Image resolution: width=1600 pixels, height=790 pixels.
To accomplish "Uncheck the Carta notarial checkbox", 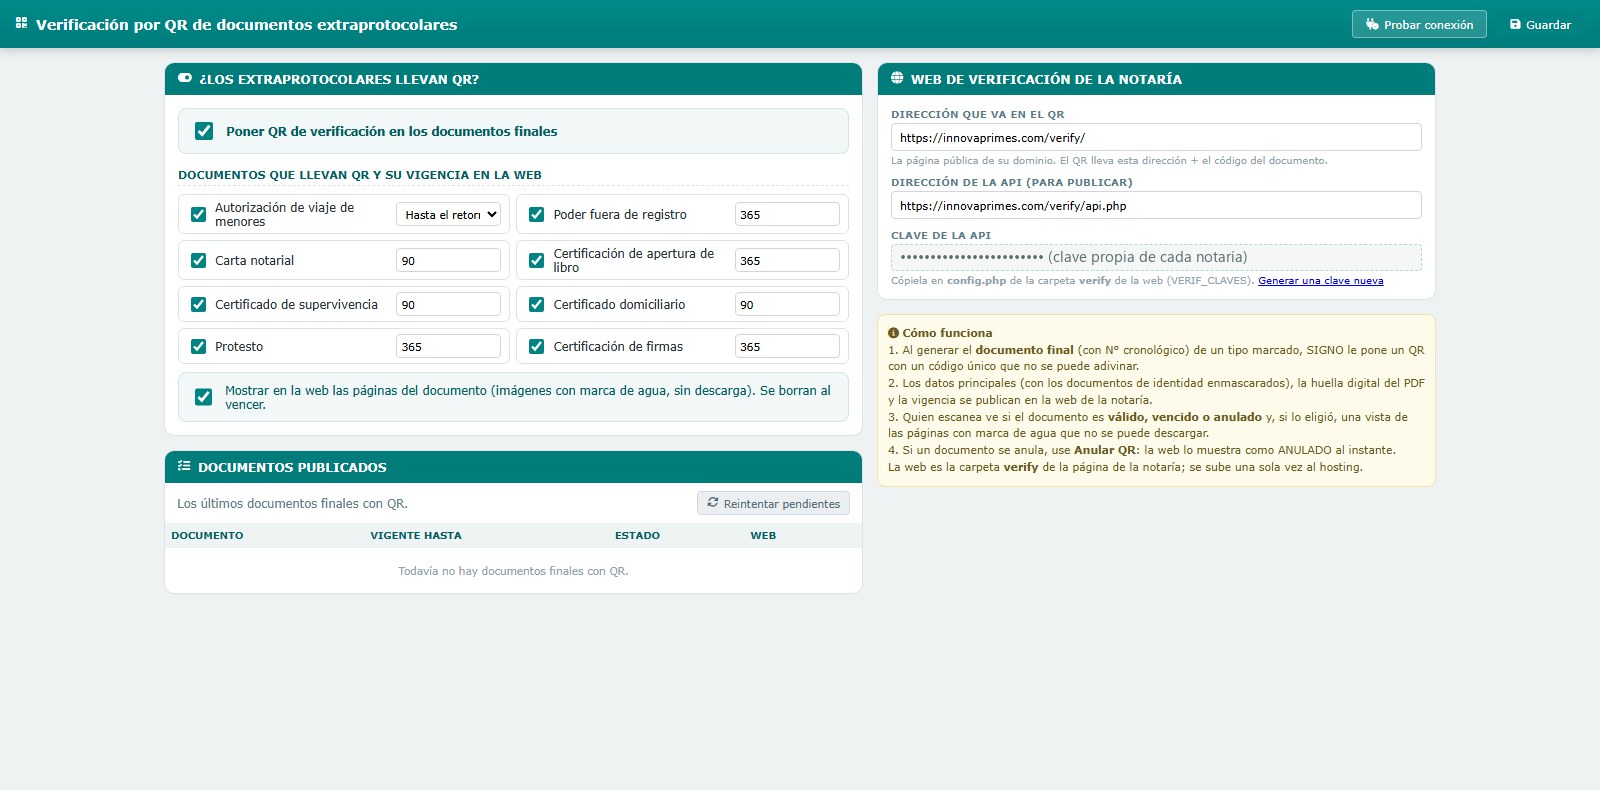I will [x=198, y=260].
